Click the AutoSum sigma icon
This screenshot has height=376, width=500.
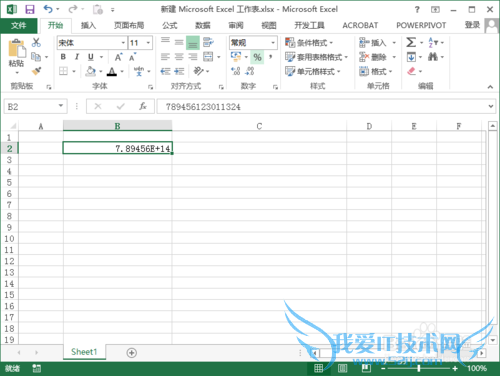[x=411, y=42]
